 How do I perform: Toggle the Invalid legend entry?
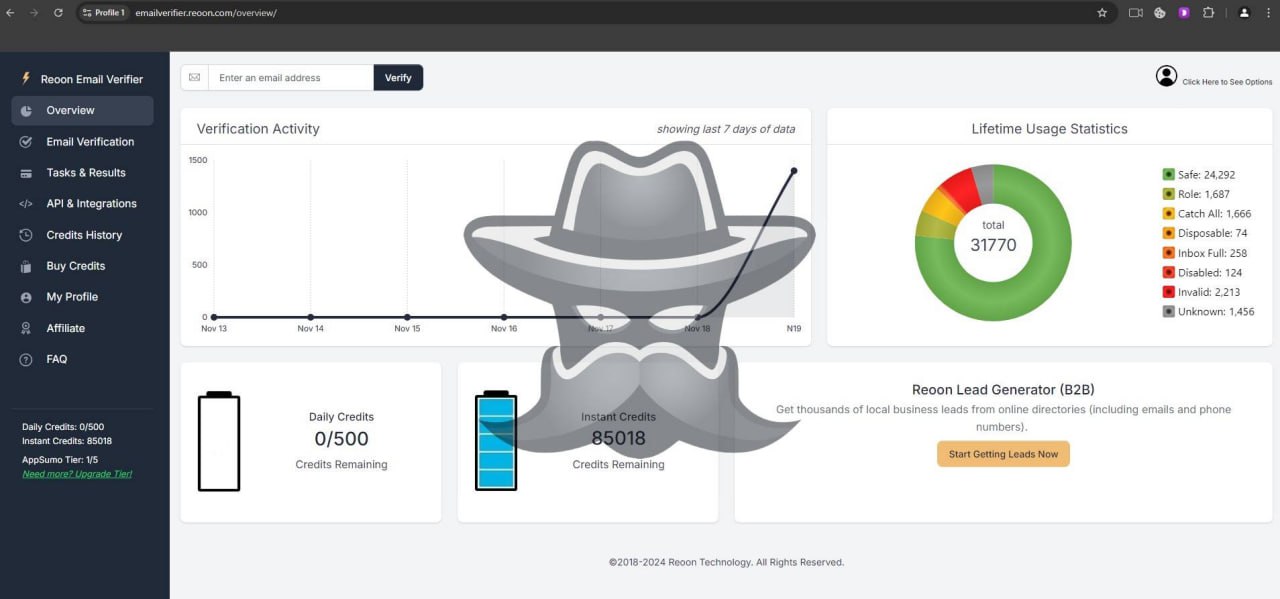point(1201,292)
